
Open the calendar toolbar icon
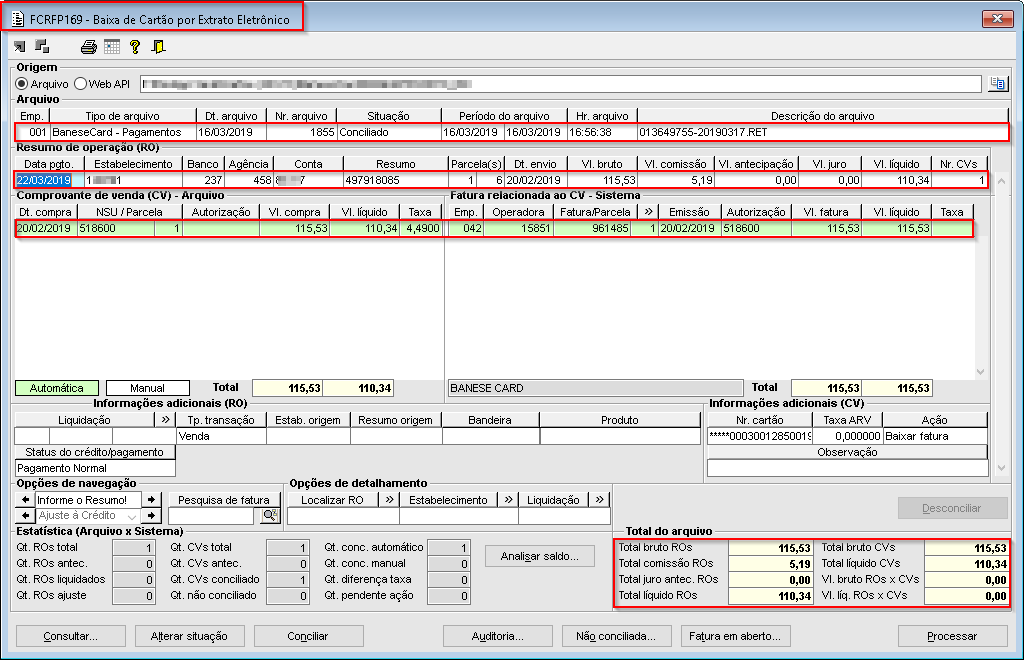[112, 47]
